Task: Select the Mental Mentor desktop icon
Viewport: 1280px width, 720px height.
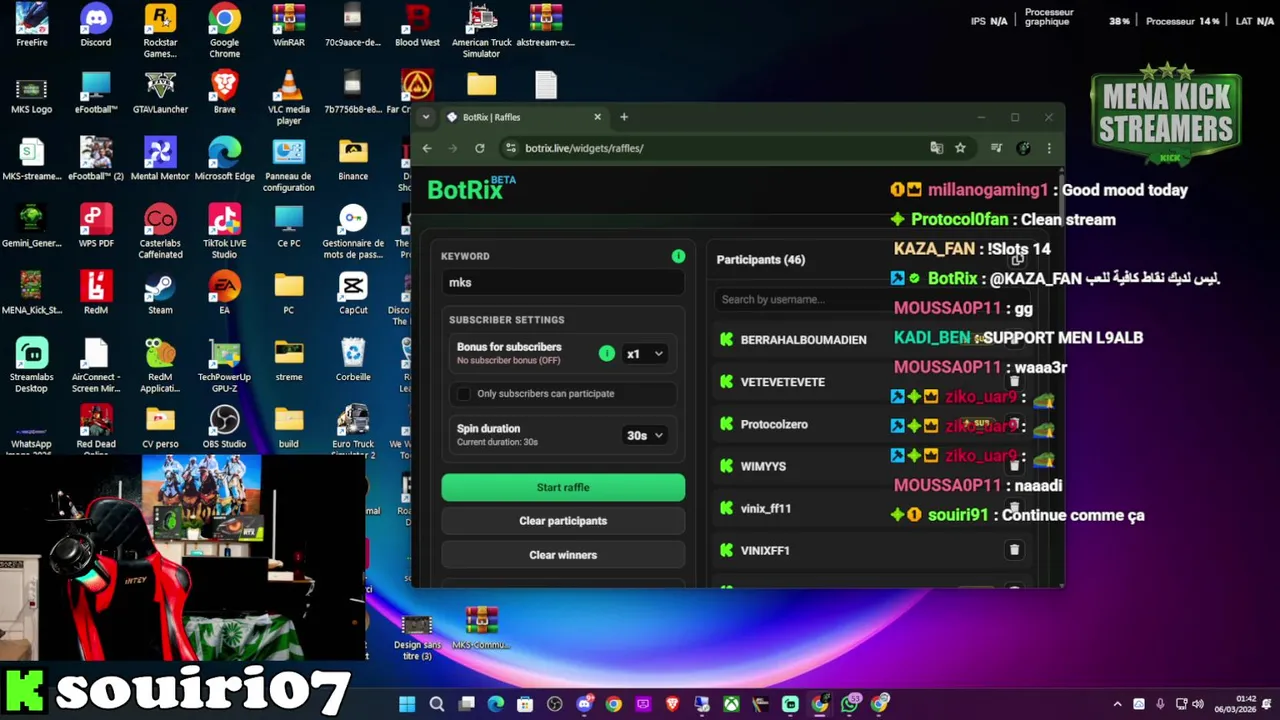Action: pyautogui.click(x=160, y=160)
